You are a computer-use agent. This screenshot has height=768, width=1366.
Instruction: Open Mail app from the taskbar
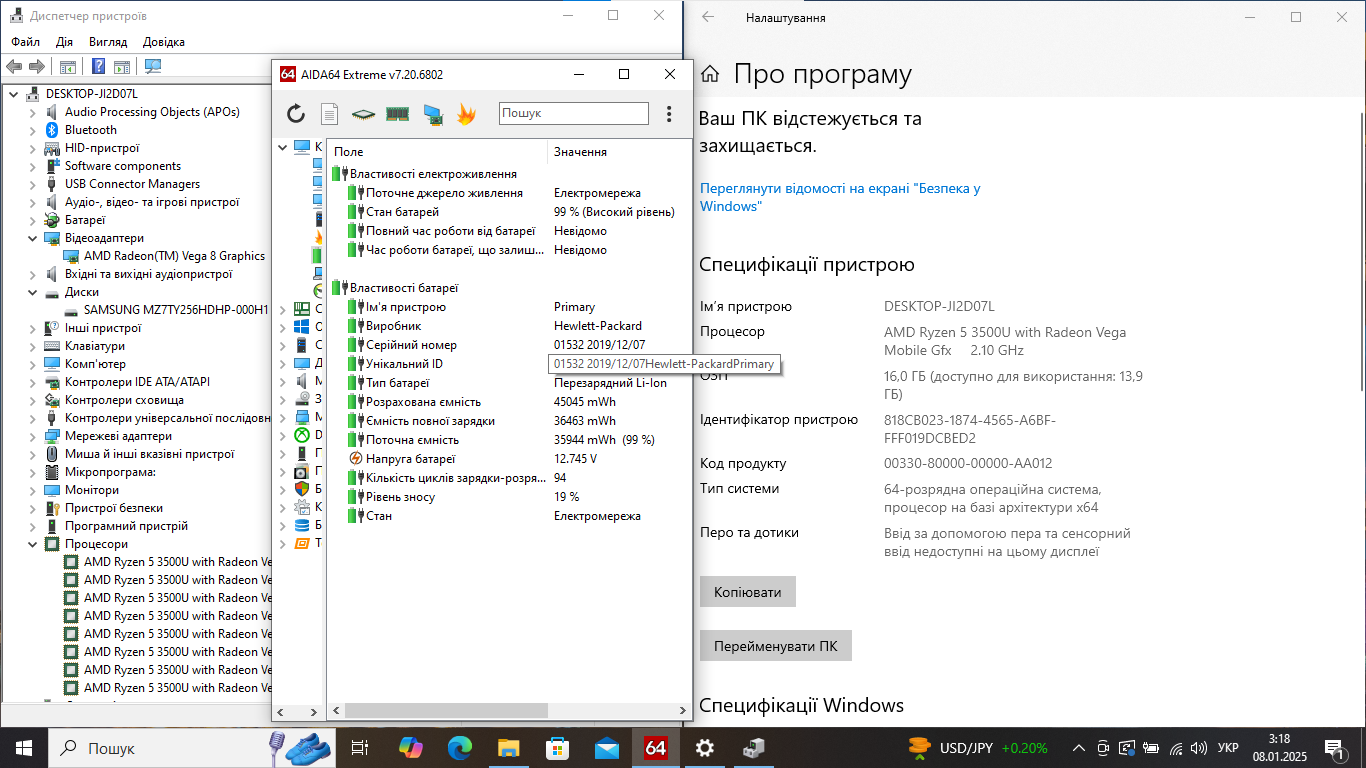click(607, 747)
